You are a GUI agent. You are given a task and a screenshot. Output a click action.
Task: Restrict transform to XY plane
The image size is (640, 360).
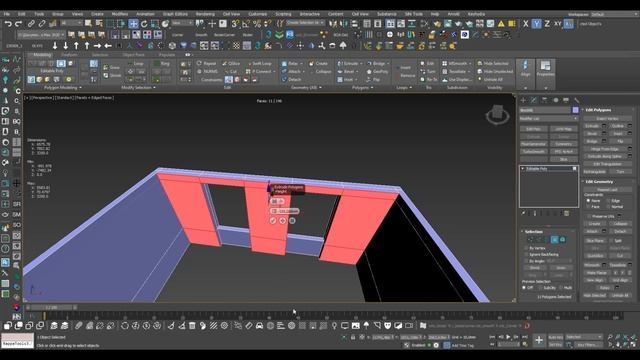pyautogui.click(x=558, y=24)
